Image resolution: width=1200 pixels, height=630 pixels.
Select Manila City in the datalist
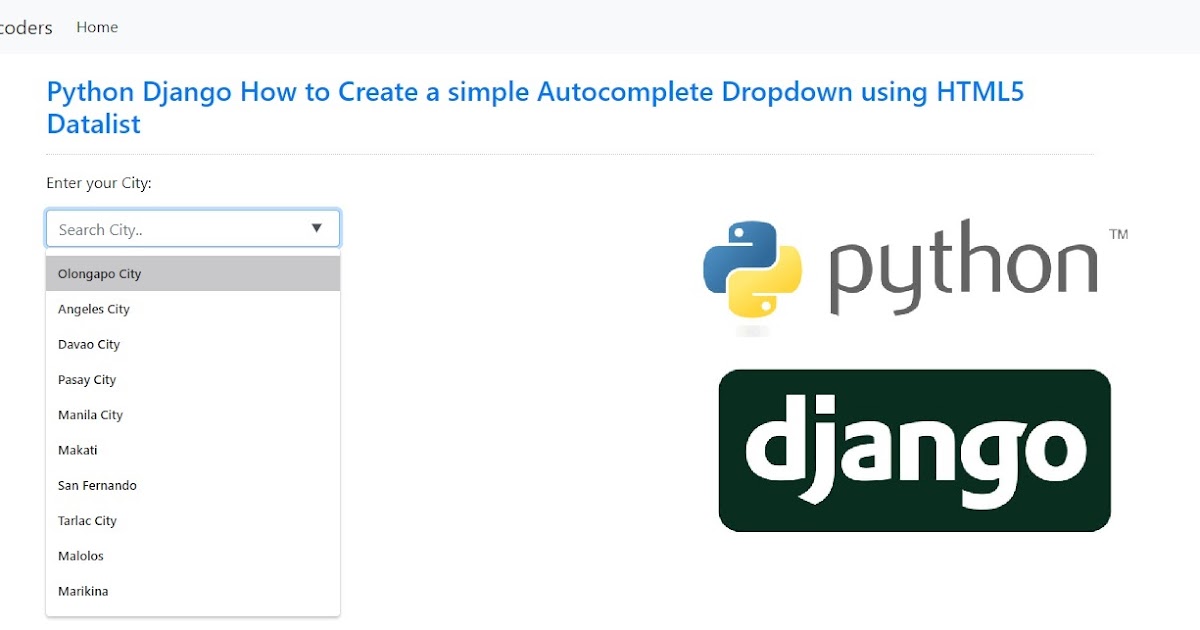(90, 414)
